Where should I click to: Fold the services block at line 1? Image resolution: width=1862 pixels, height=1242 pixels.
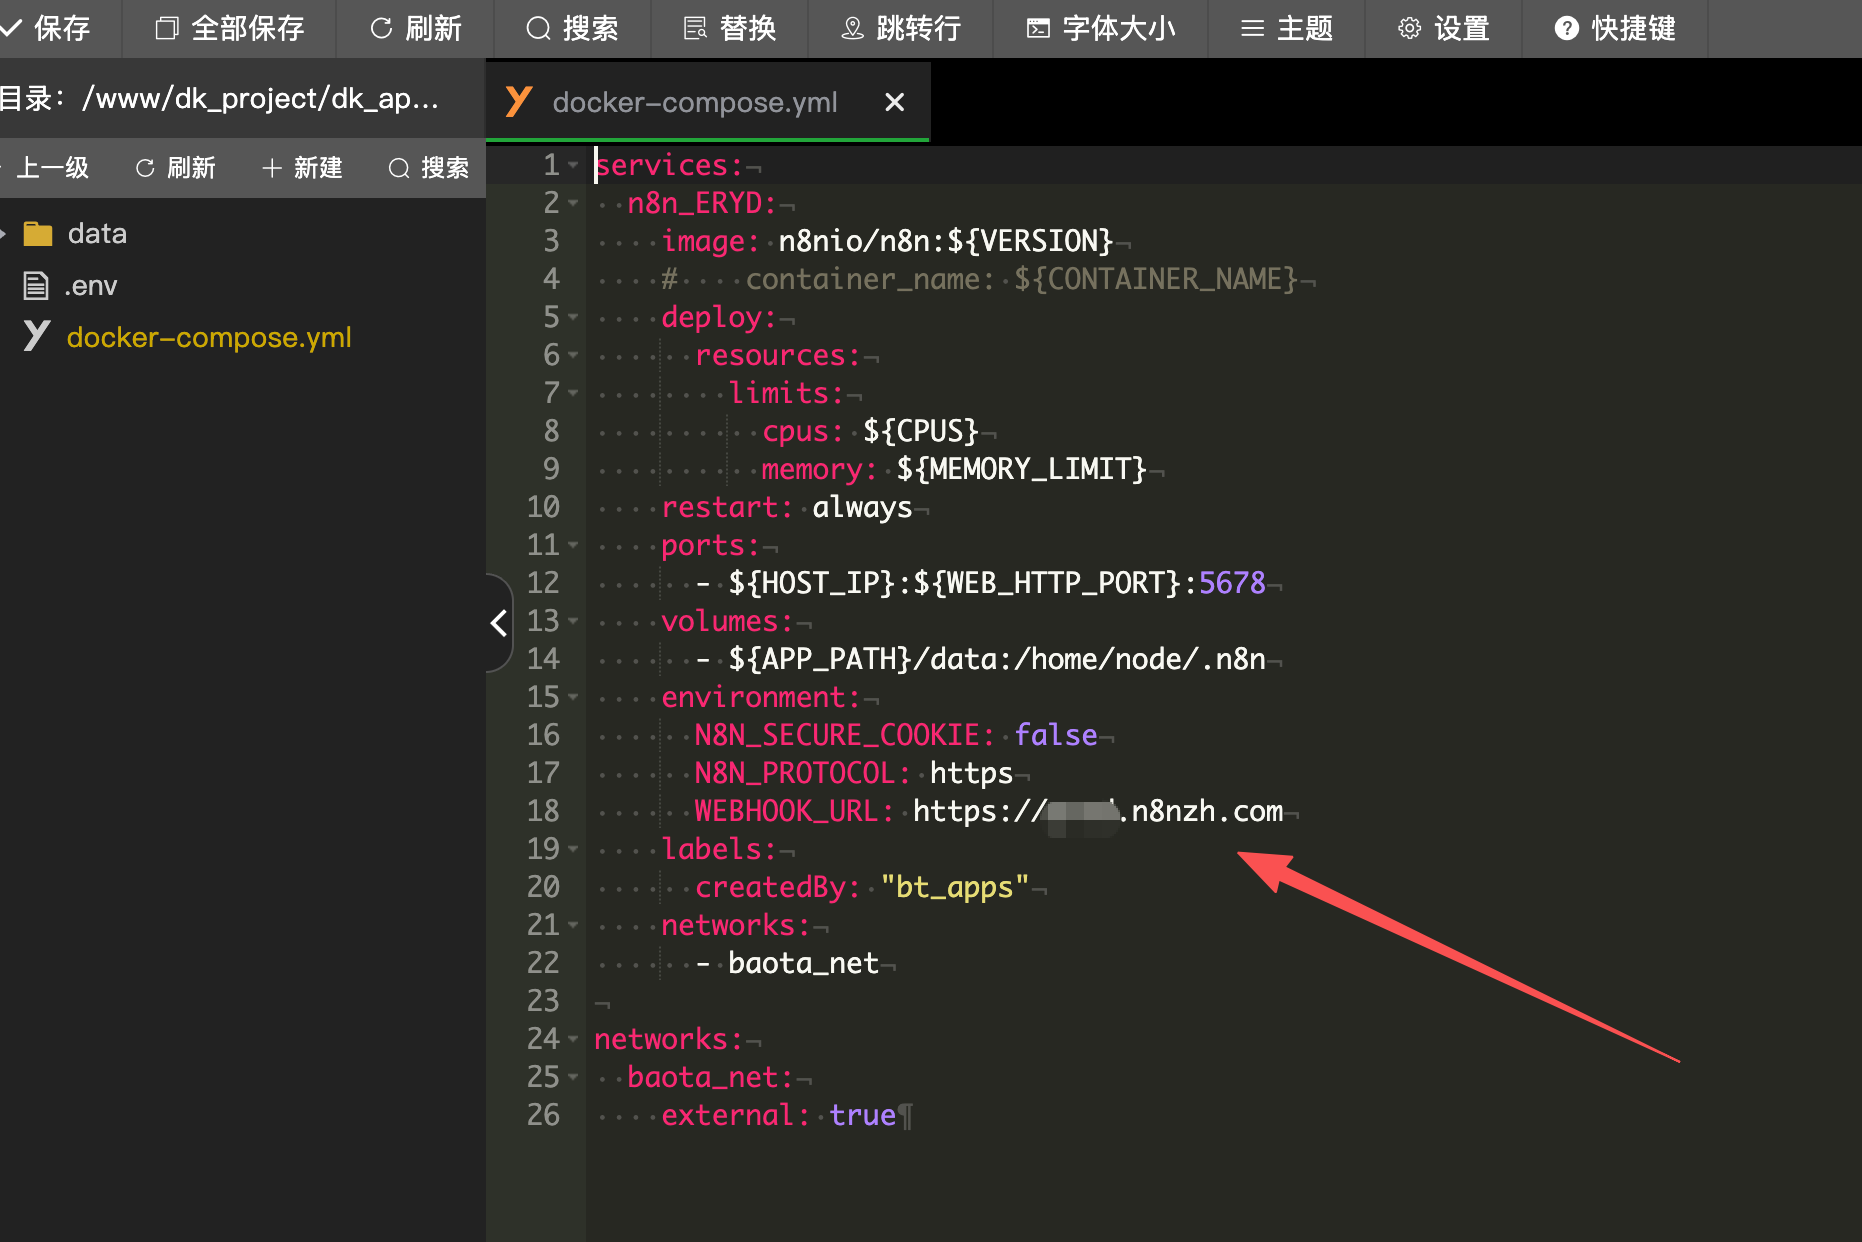(x=573, y=165)
